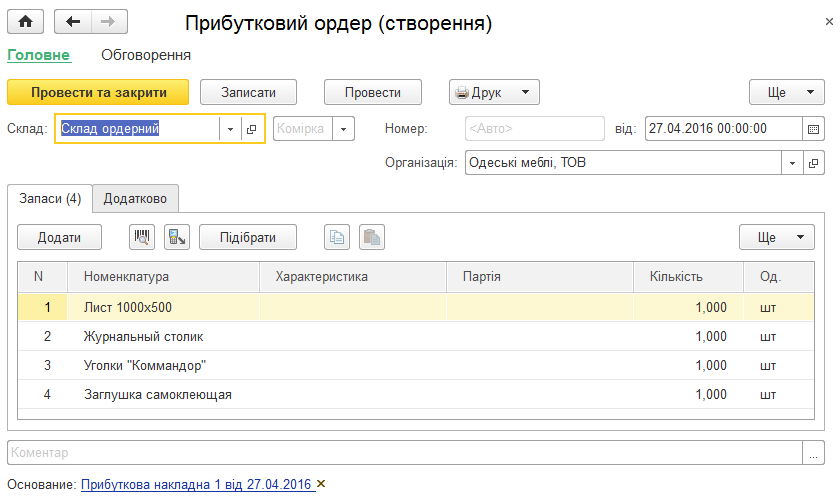Open barcode search icon in table toolbar

[142, 237]
